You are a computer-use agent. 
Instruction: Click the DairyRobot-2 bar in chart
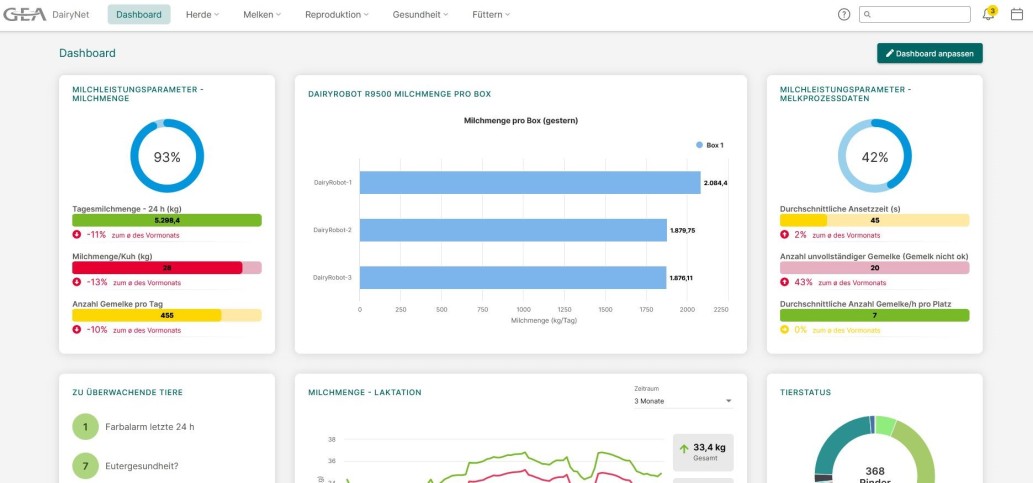513,230
